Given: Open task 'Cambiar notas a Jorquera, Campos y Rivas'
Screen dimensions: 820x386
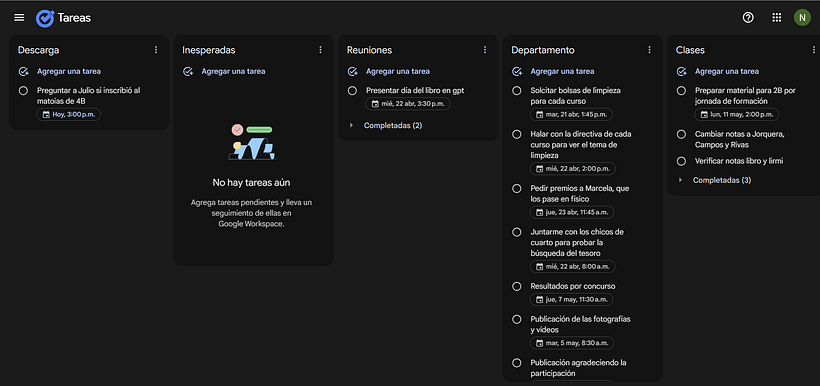Looking at the screenshot, I should tap(739, 139).
